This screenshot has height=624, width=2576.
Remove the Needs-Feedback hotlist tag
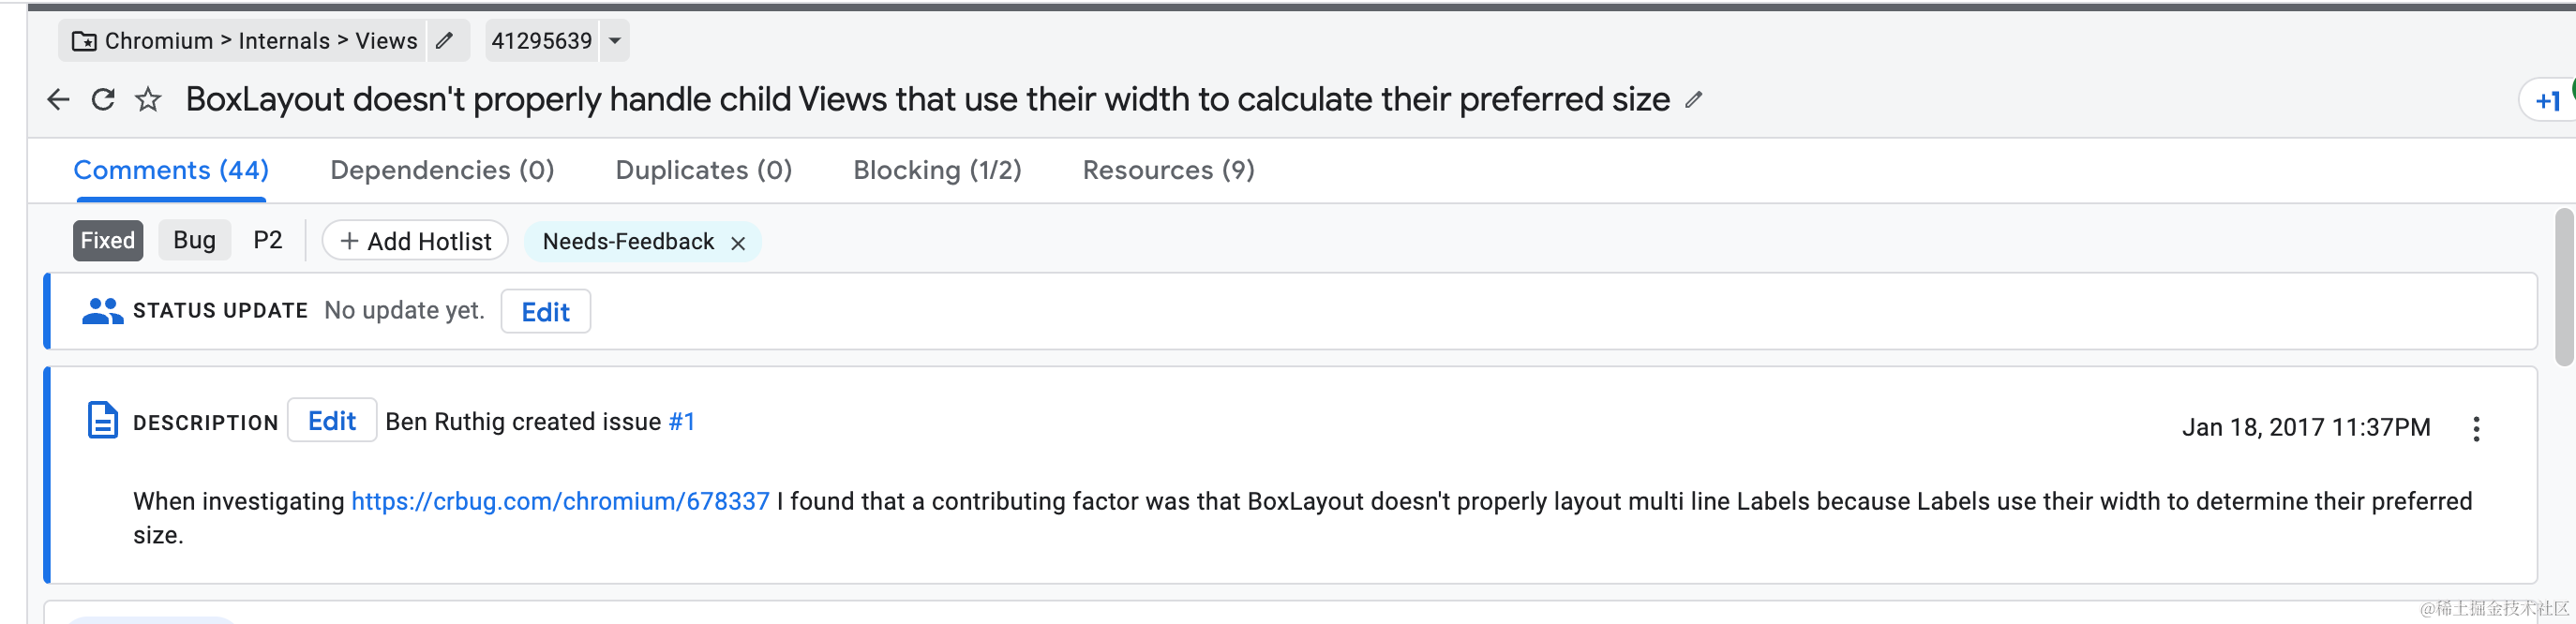(x=738, y=242)
